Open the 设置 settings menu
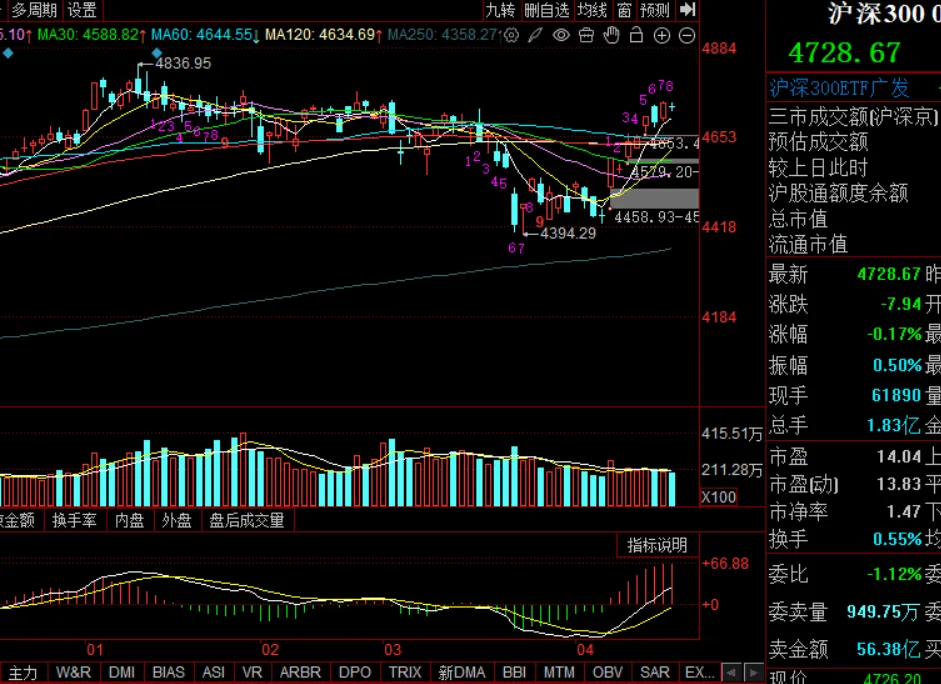The width and height of the screenshot is (941, 684). point(82,10)
